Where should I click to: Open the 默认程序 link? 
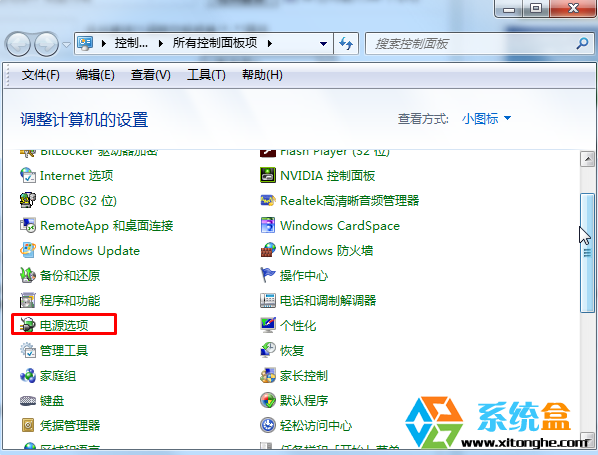(304, 400)
